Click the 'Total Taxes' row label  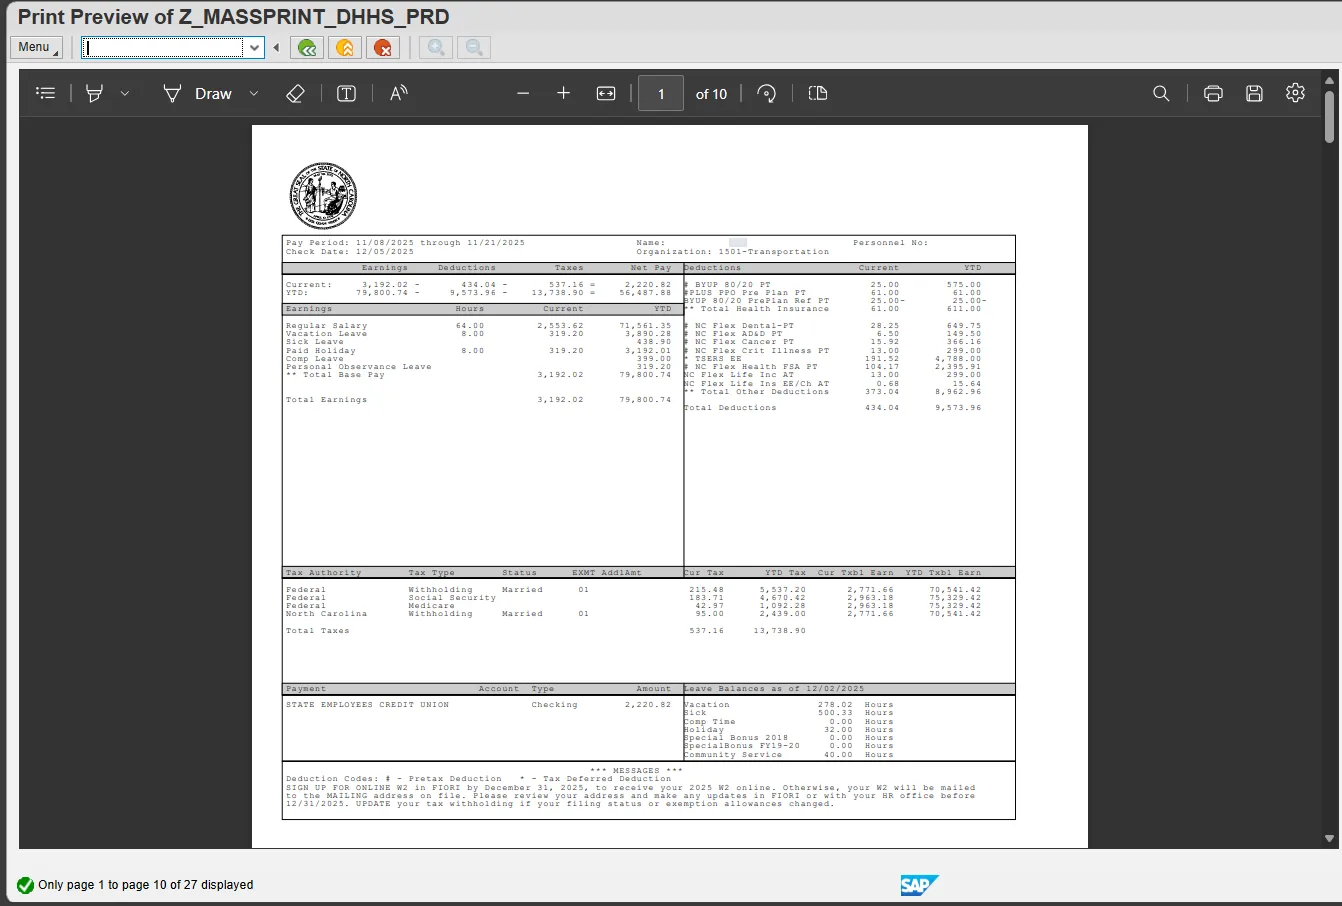[x=317, y=631]
